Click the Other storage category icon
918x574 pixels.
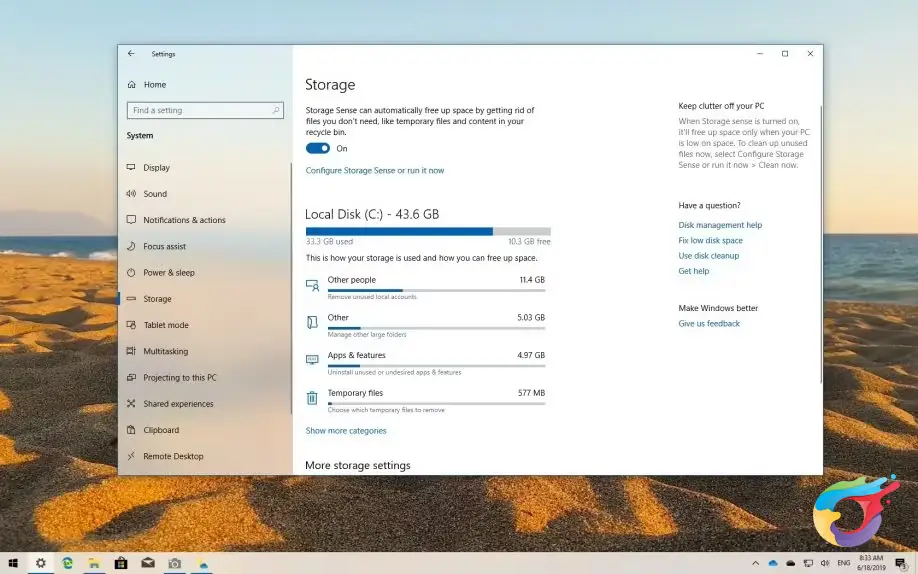312,322
